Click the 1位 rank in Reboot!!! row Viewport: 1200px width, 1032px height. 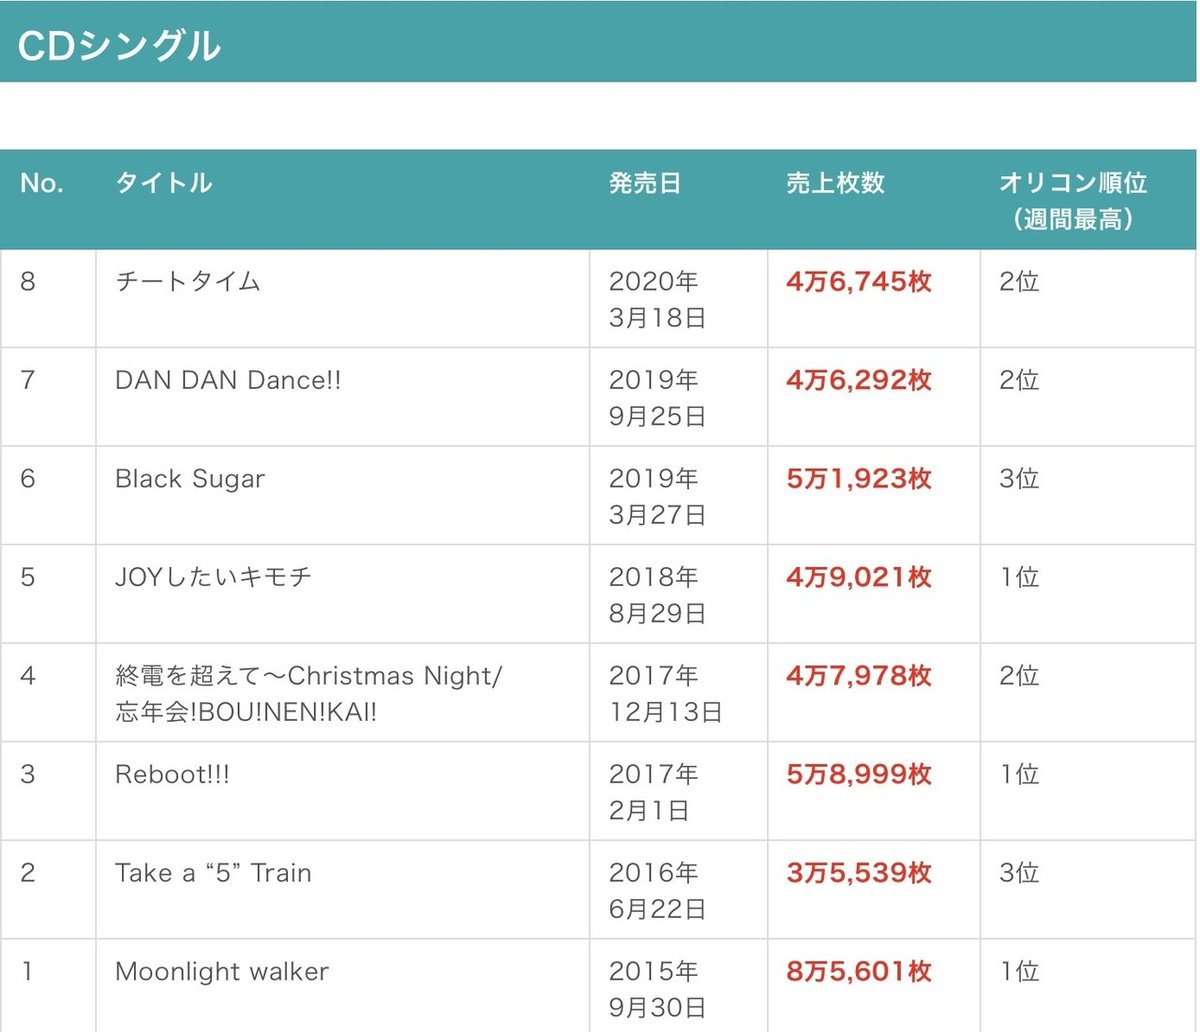(1019, 775)
